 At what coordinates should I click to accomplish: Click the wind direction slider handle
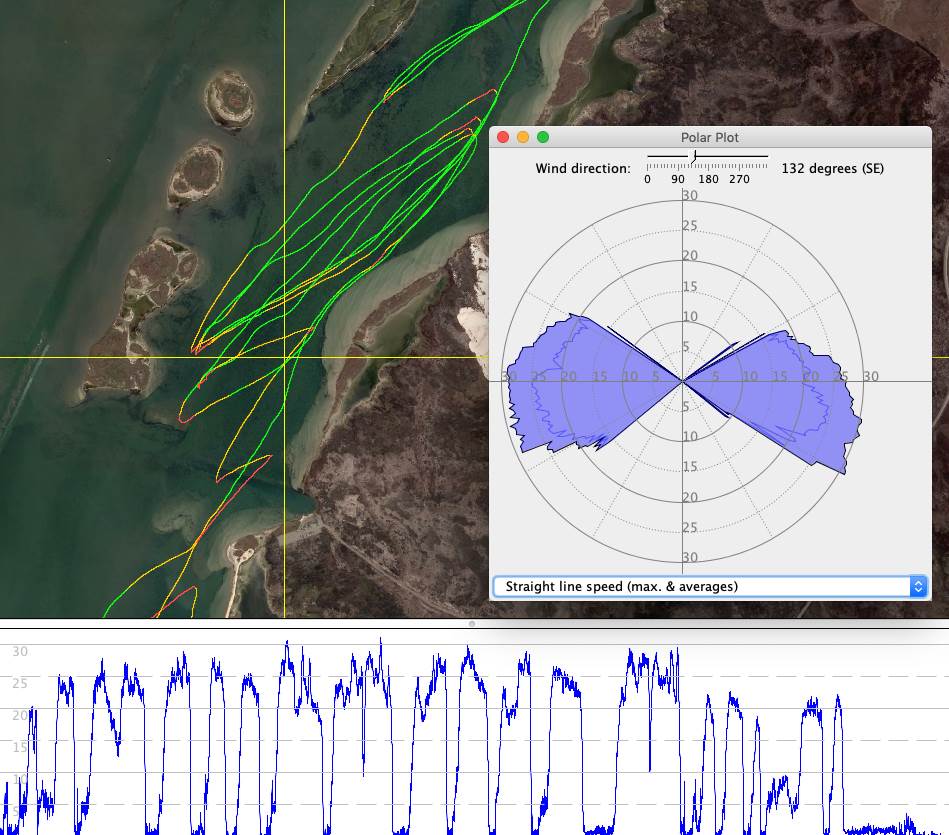[x=694, y=157]
